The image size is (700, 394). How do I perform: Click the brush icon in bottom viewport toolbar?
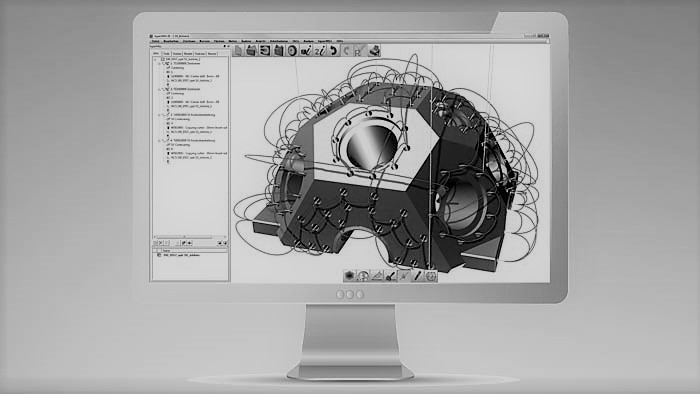tap(391, 276)
